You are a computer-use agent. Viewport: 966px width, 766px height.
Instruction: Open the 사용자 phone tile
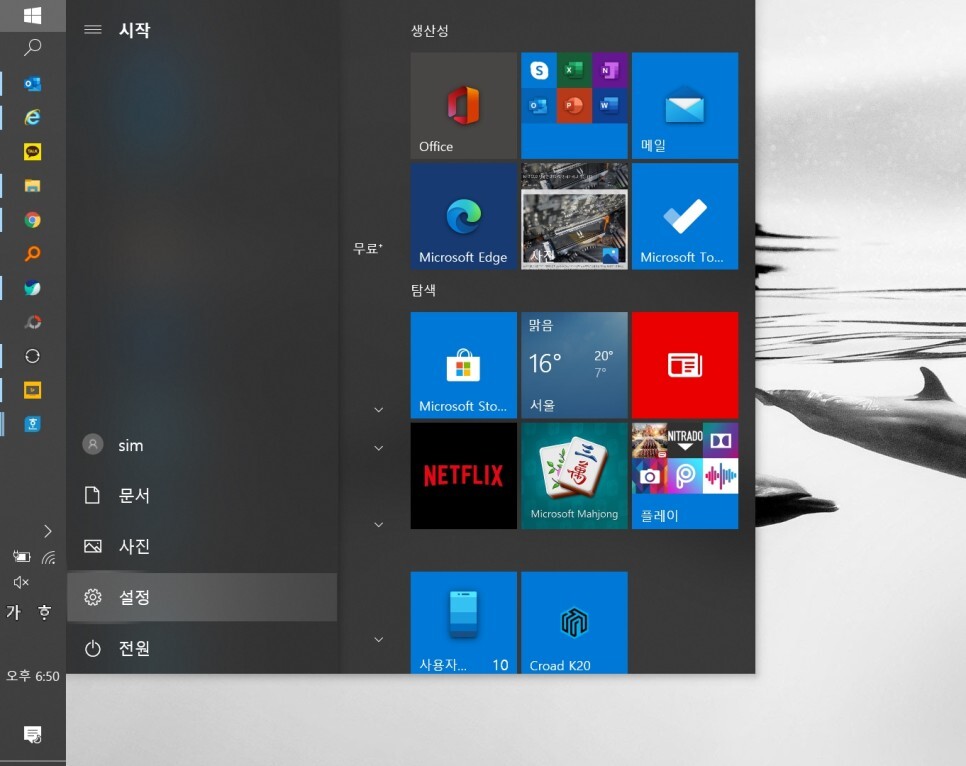click(464, 622)
